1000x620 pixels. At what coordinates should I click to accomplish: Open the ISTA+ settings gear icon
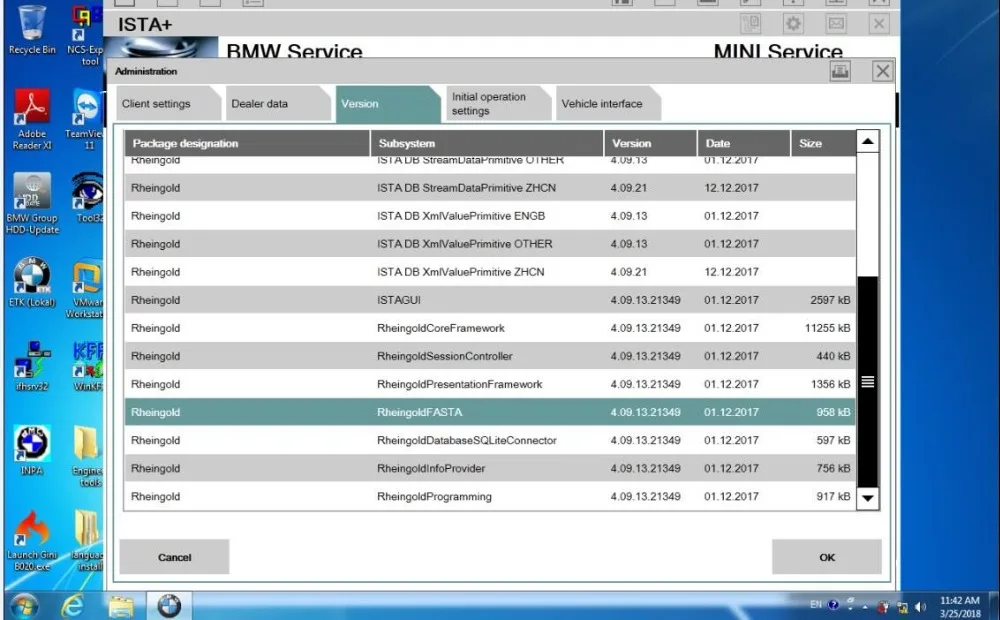coord(793,24)
